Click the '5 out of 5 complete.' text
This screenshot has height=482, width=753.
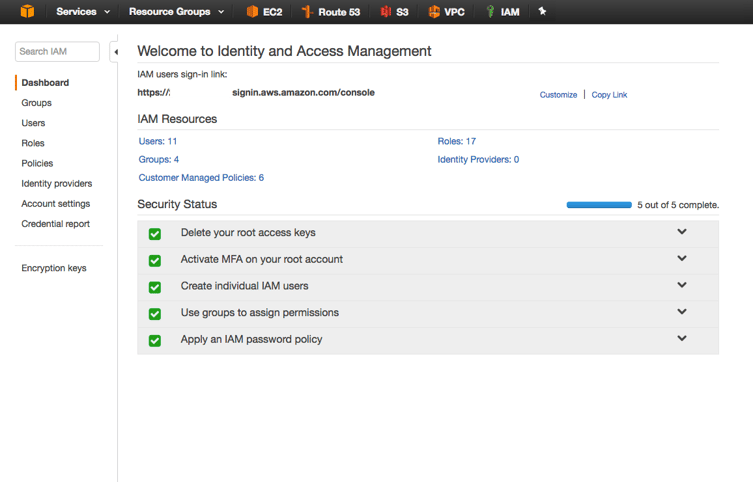[678, 205]
